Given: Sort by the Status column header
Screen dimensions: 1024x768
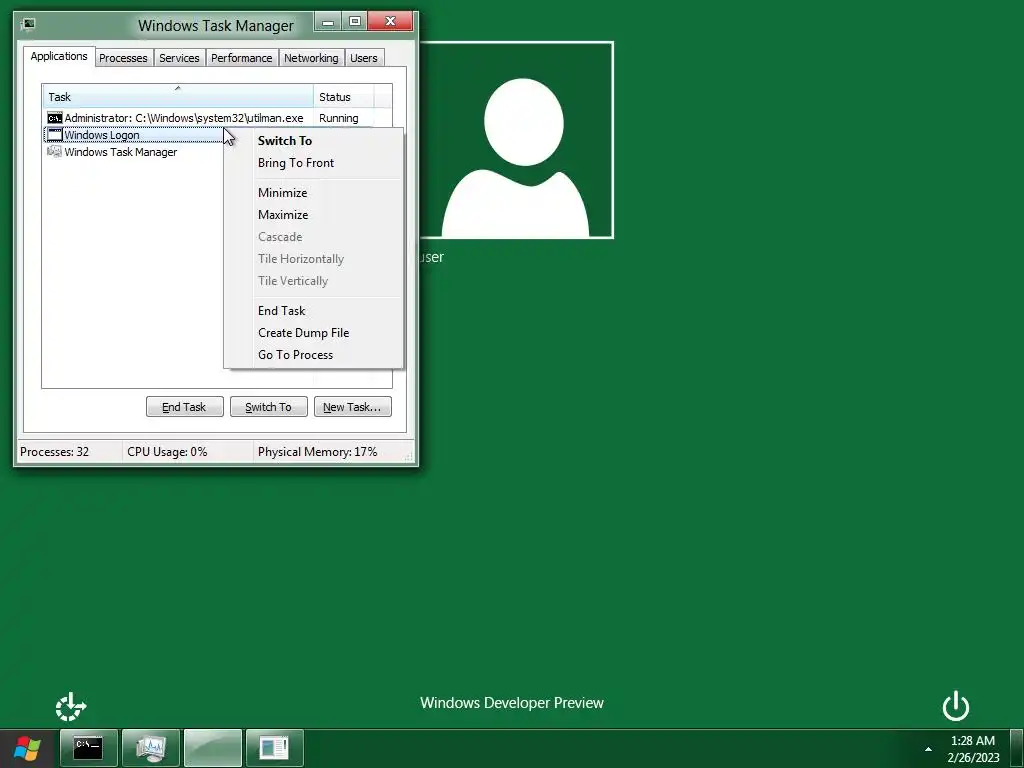Looking at the screenshot, I should [344, 97].
